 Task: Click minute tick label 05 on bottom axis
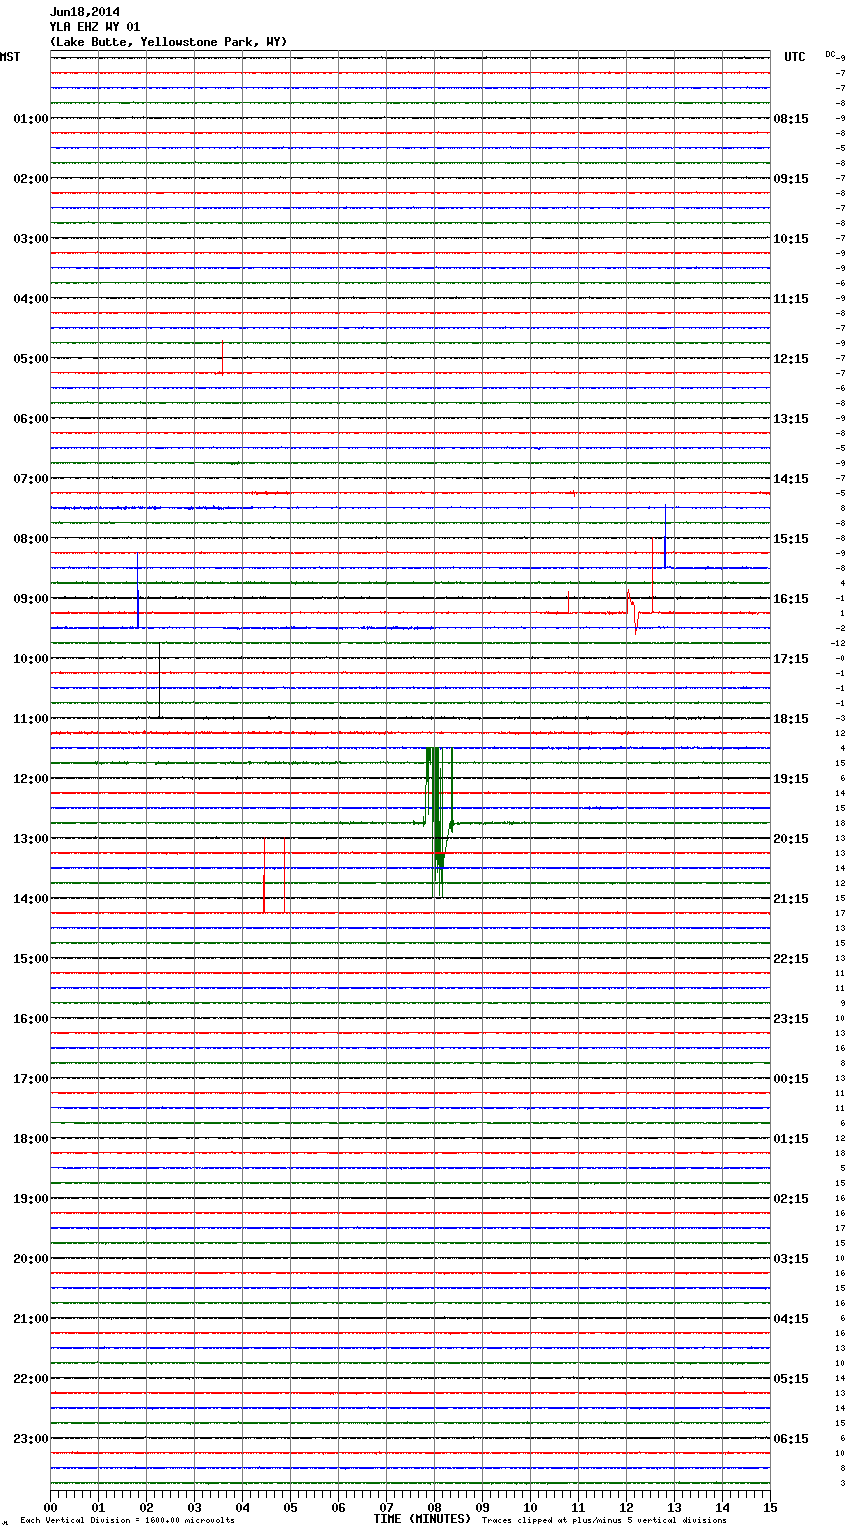click(290, 1507)
